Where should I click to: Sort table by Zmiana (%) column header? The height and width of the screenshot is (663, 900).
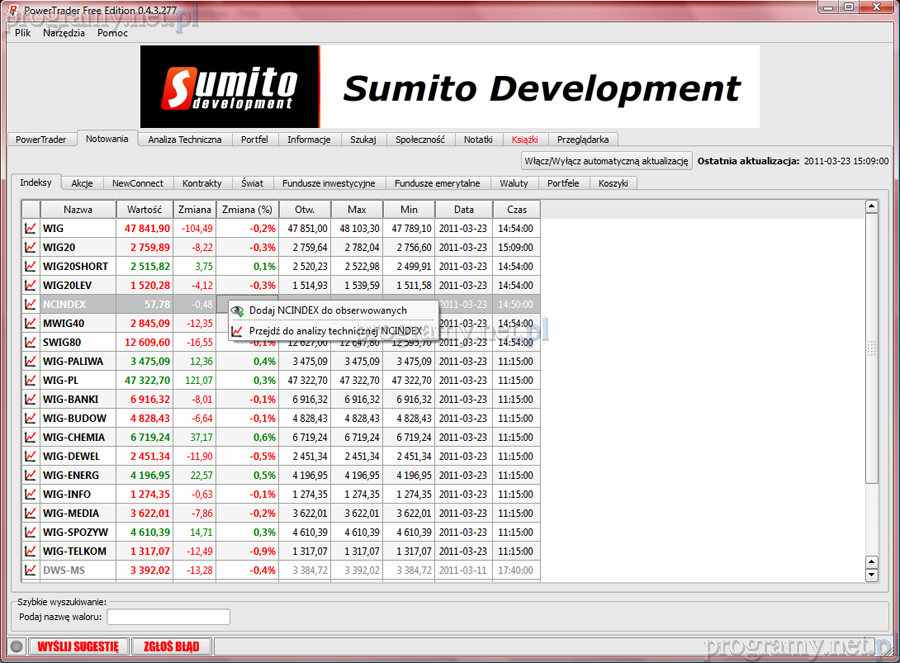(246, 210)
